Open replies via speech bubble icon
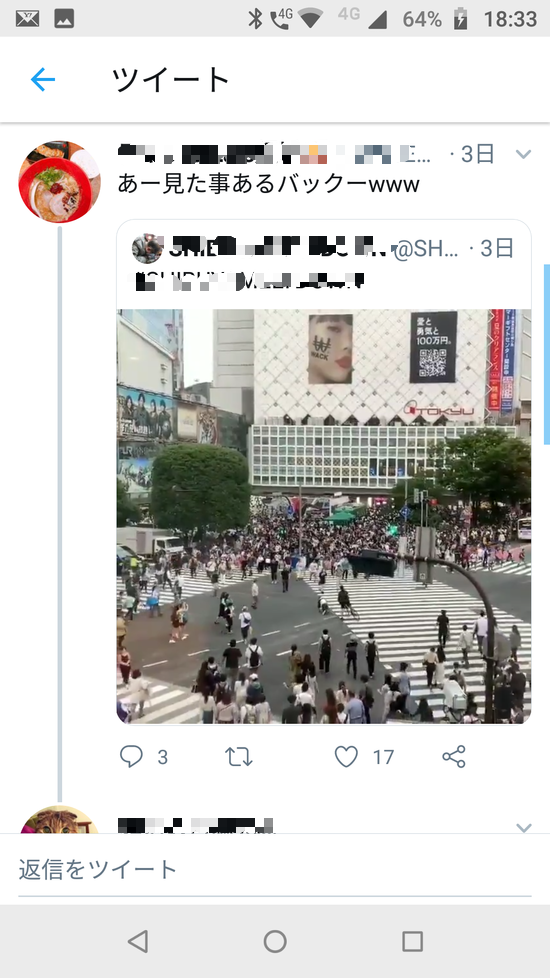The width and height of the screenshot is (550, 978). point(132,757)
